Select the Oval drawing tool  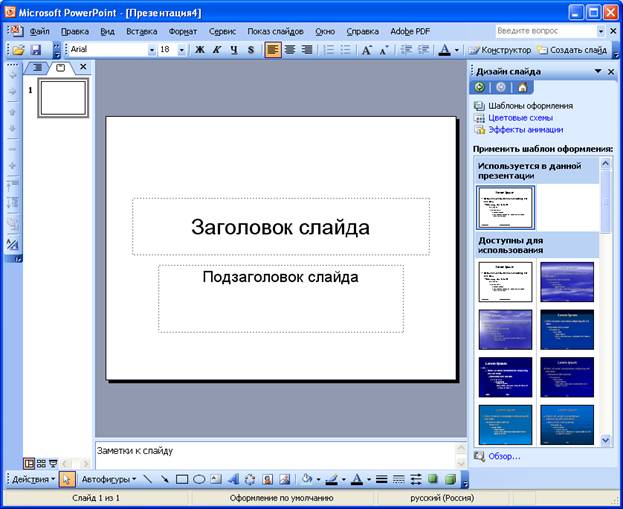199,480
